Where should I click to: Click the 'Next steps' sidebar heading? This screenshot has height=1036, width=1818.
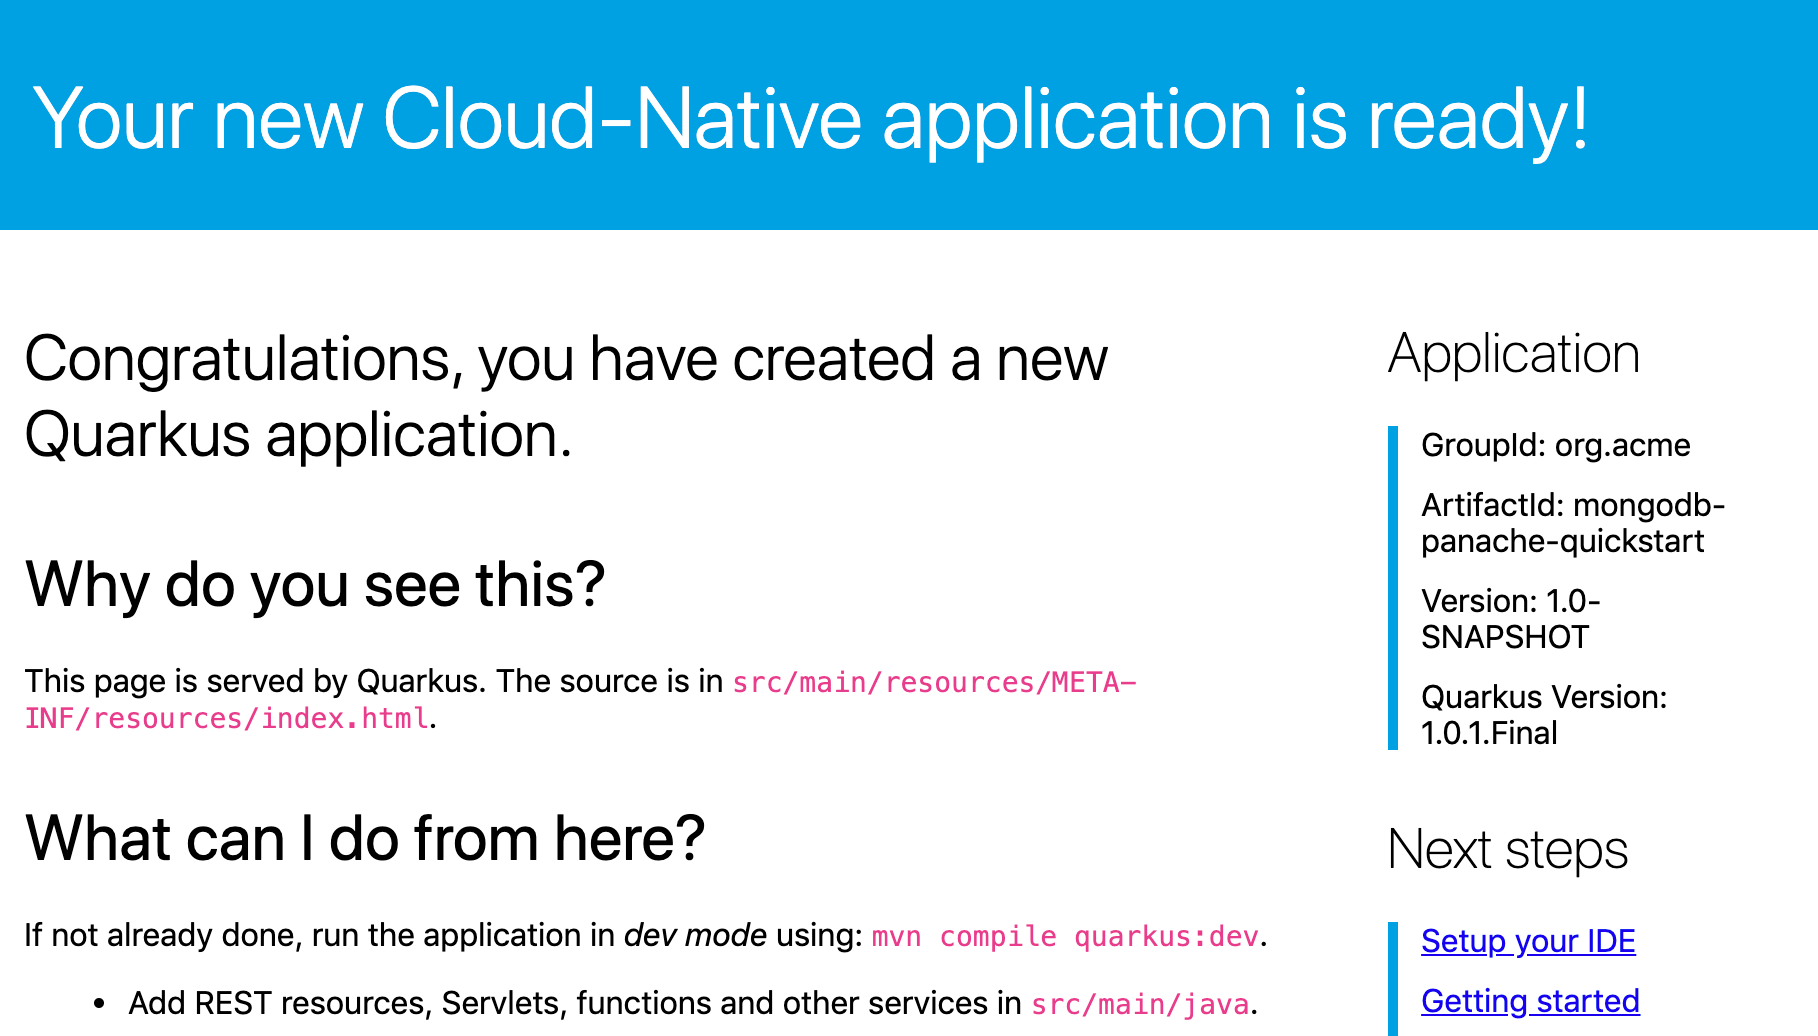[1508, 850]
